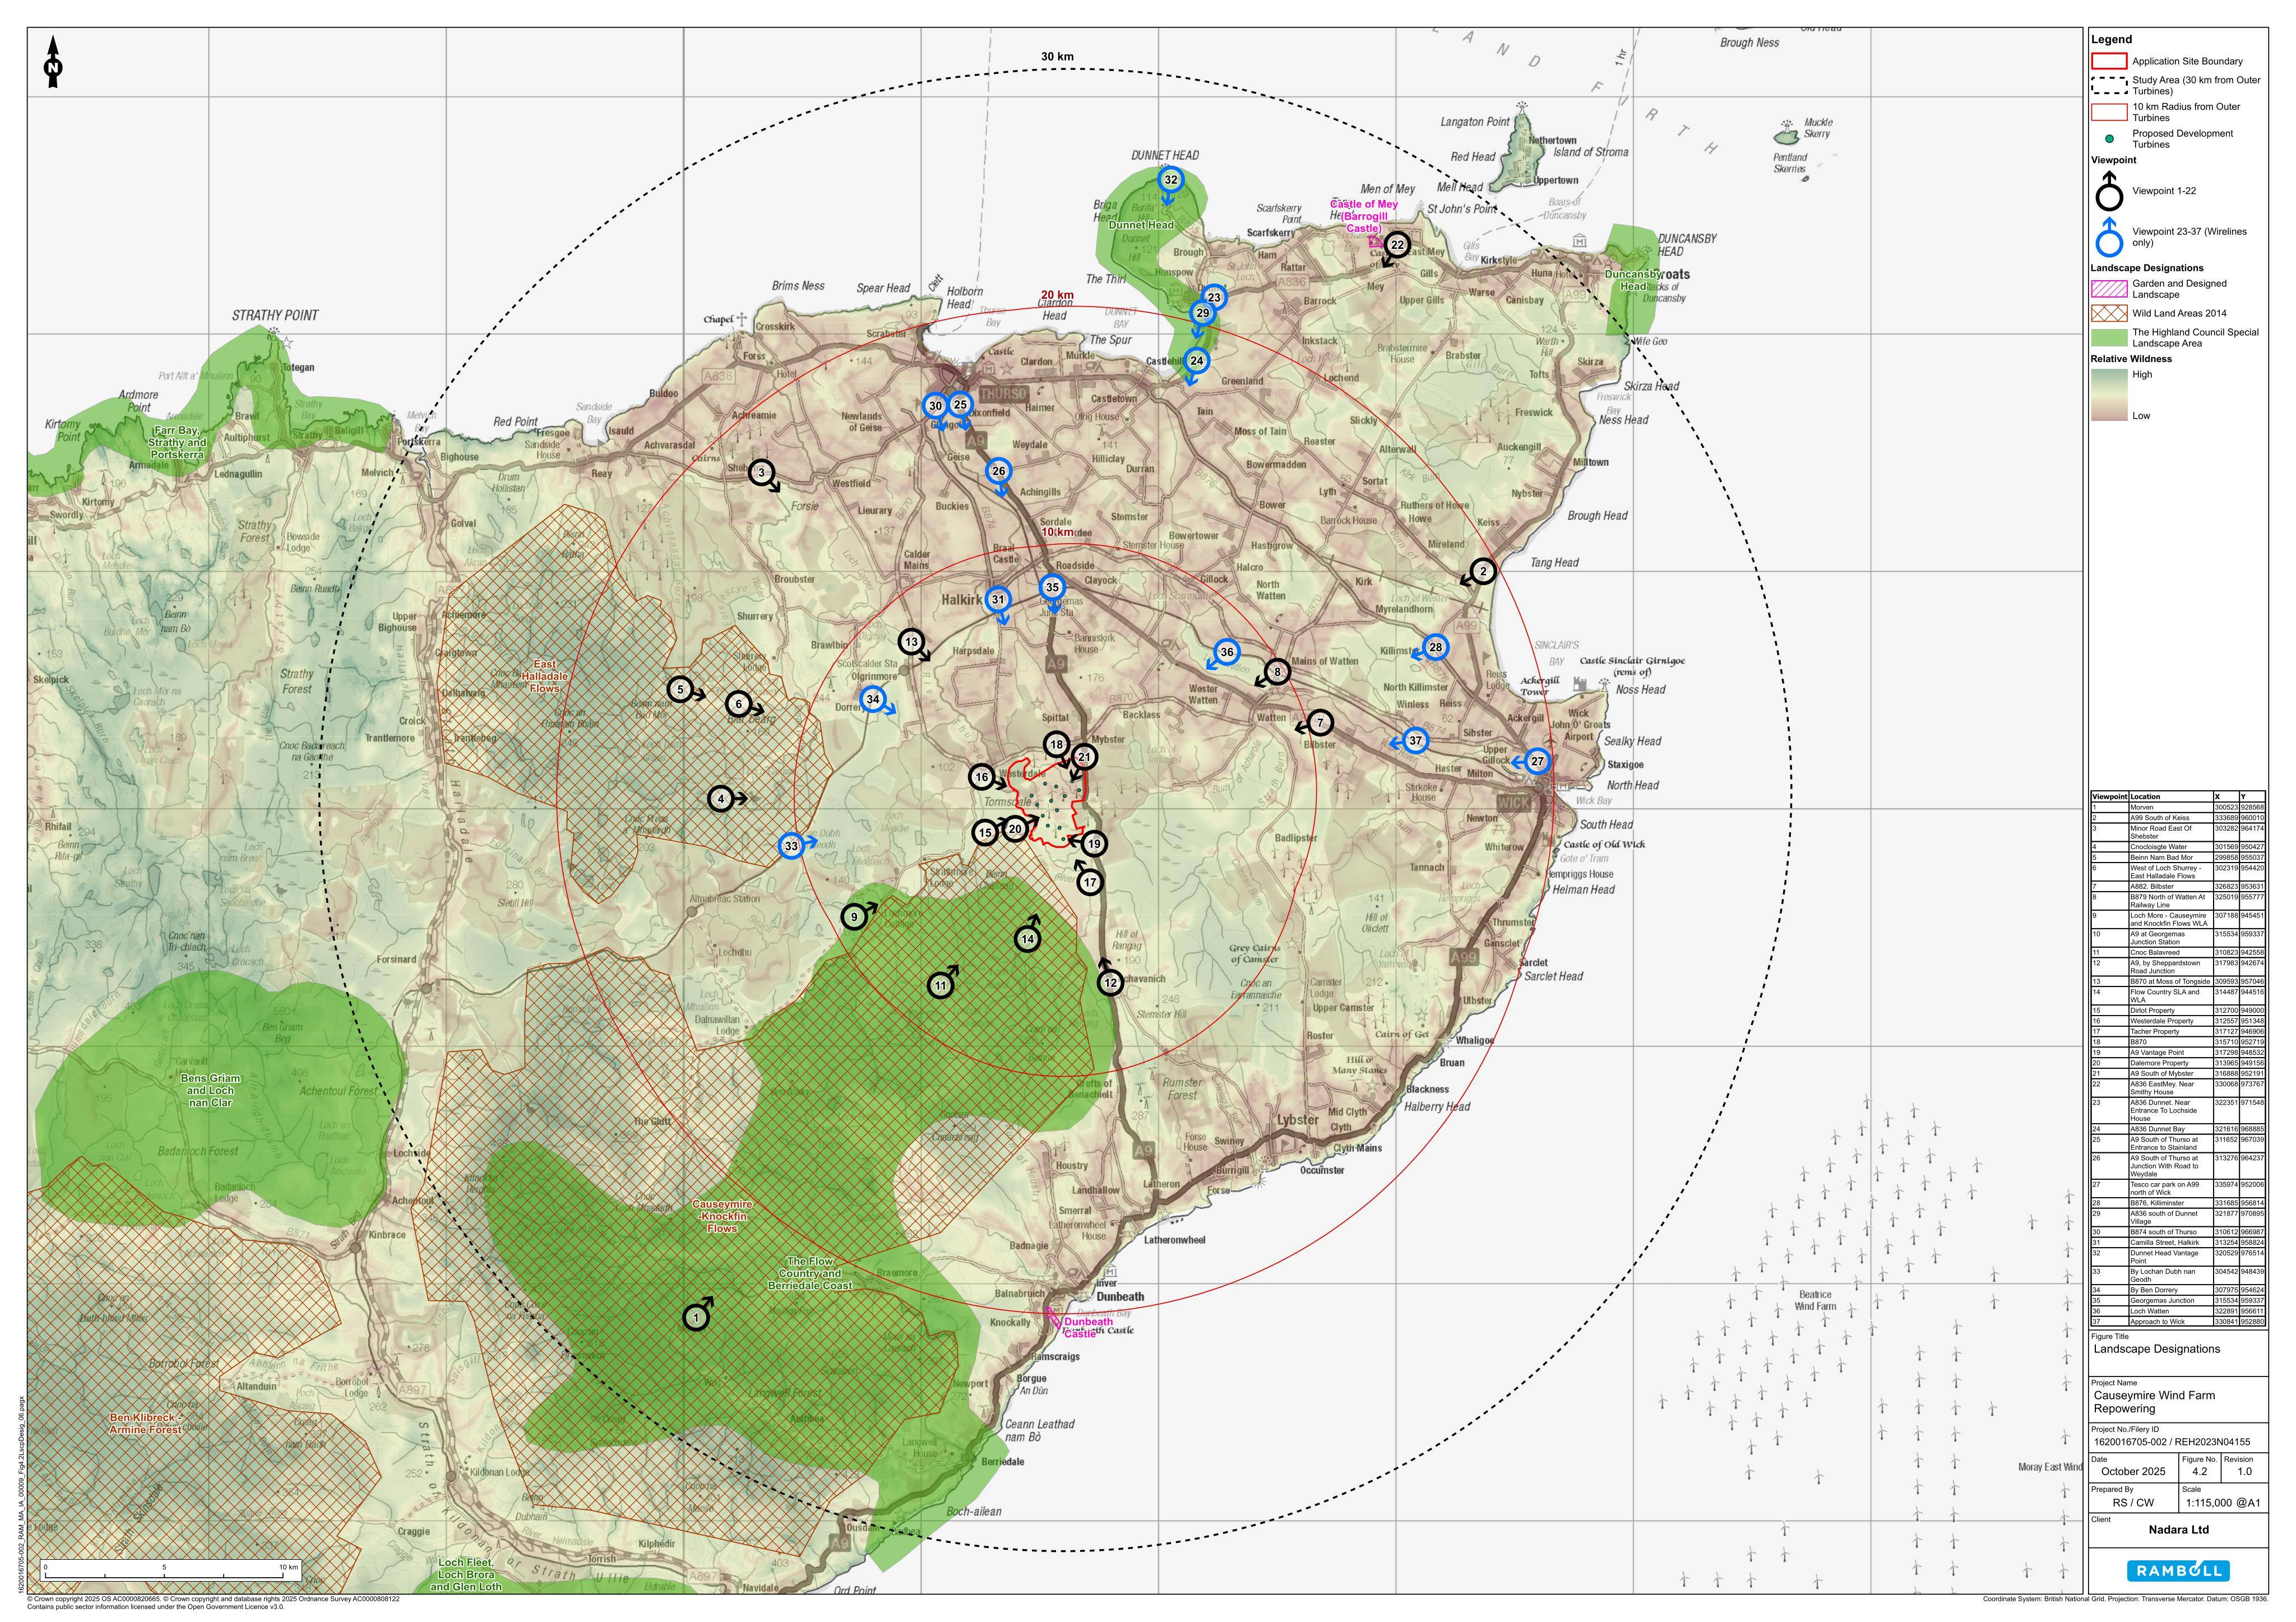
Task: Select viewpoint marker 2 near Keiss
Action: [x=1483, y=572]
